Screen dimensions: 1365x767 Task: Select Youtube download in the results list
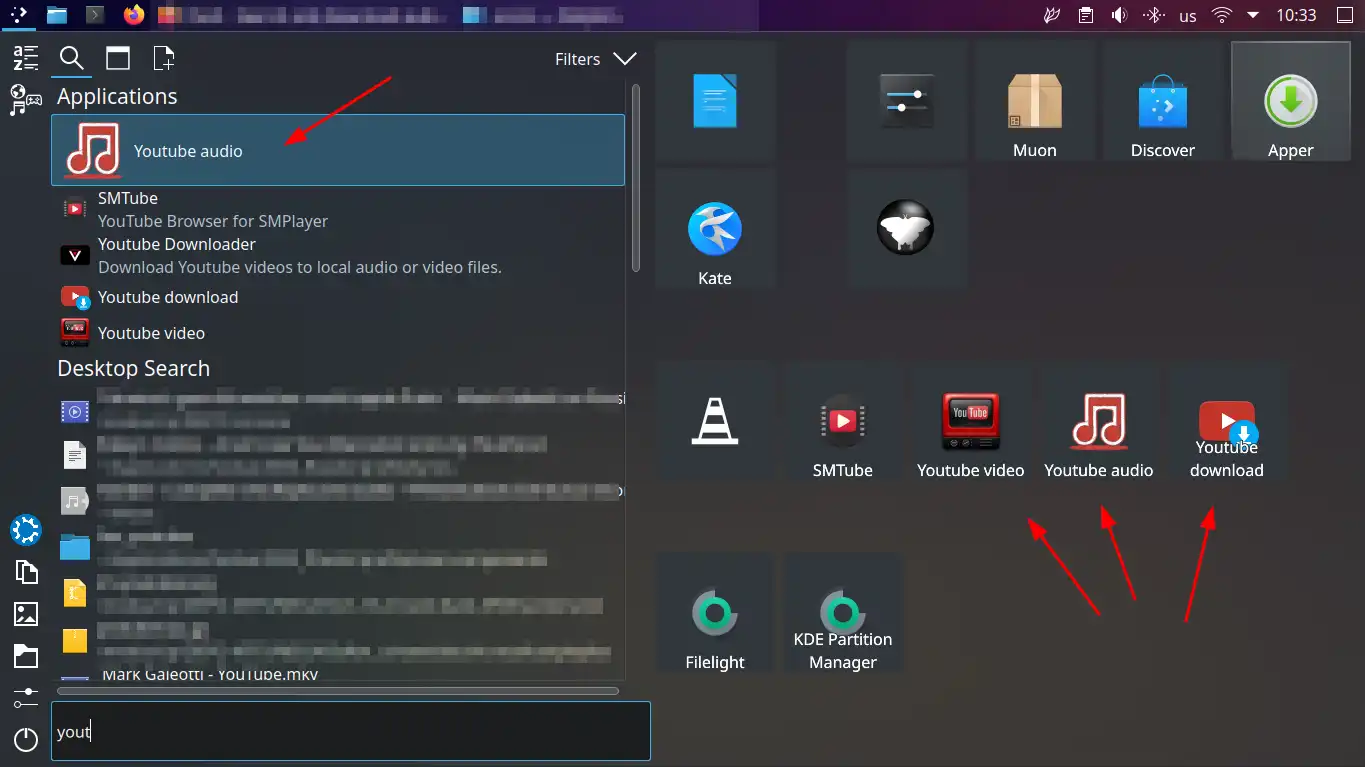tap(338, 297)
